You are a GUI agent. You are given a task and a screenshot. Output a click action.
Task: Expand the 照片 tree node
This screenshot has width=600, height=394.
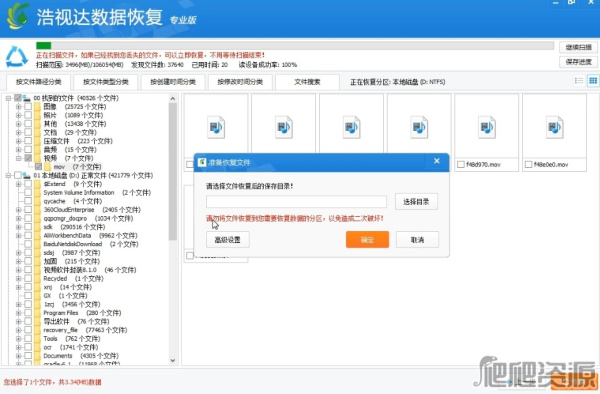(x=18, y=115)
